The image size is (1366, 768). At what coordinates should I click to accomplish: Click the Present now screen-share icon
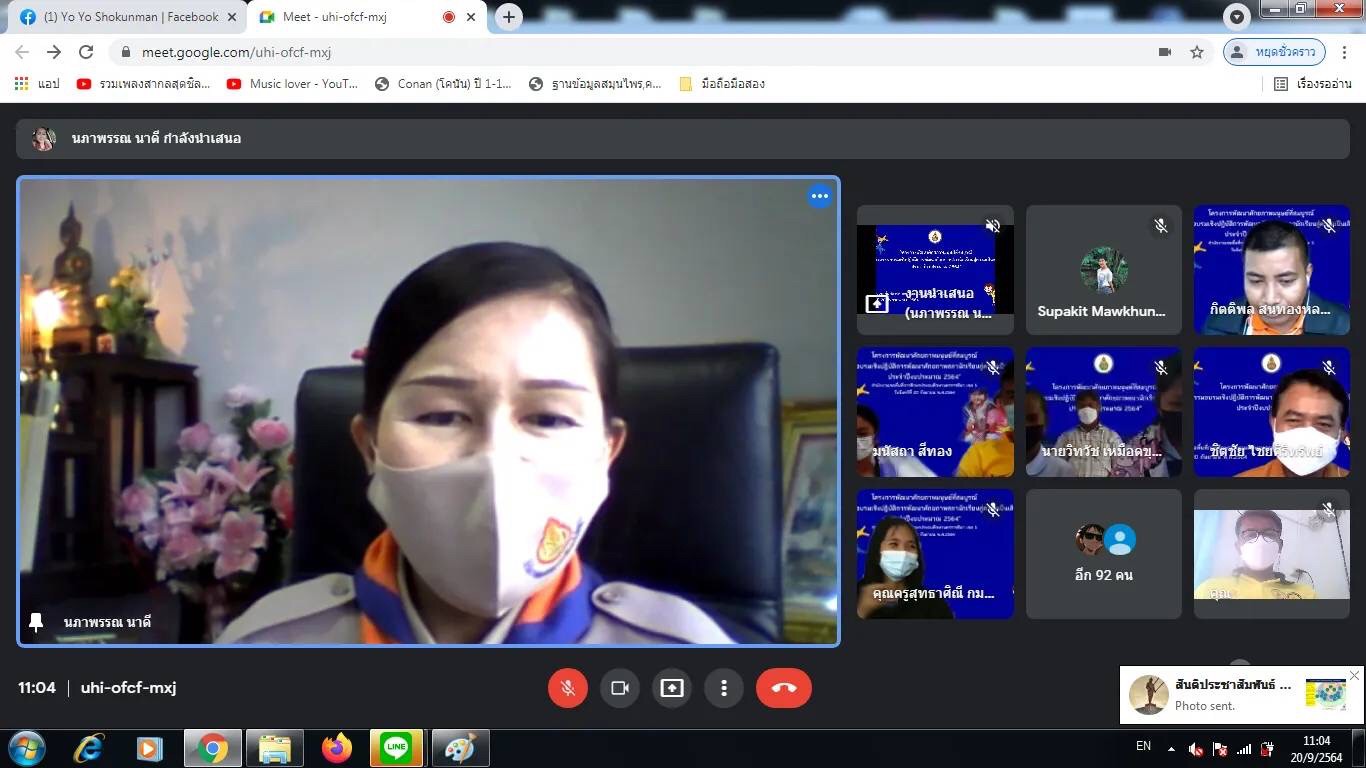671,688
